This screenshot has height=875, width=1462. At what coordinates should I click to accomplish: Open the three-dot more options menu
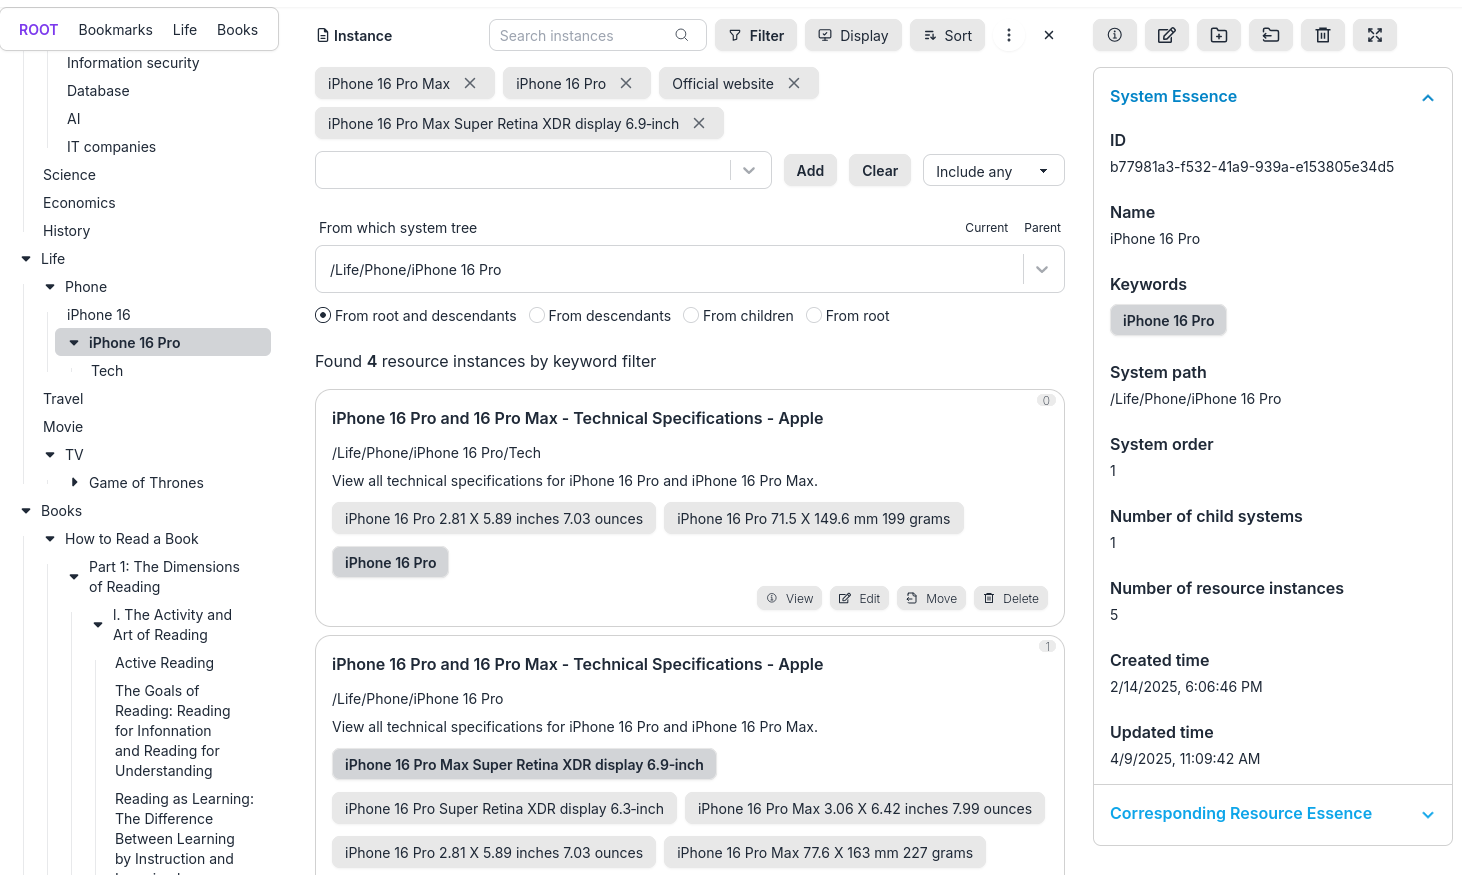point(1009,35)
